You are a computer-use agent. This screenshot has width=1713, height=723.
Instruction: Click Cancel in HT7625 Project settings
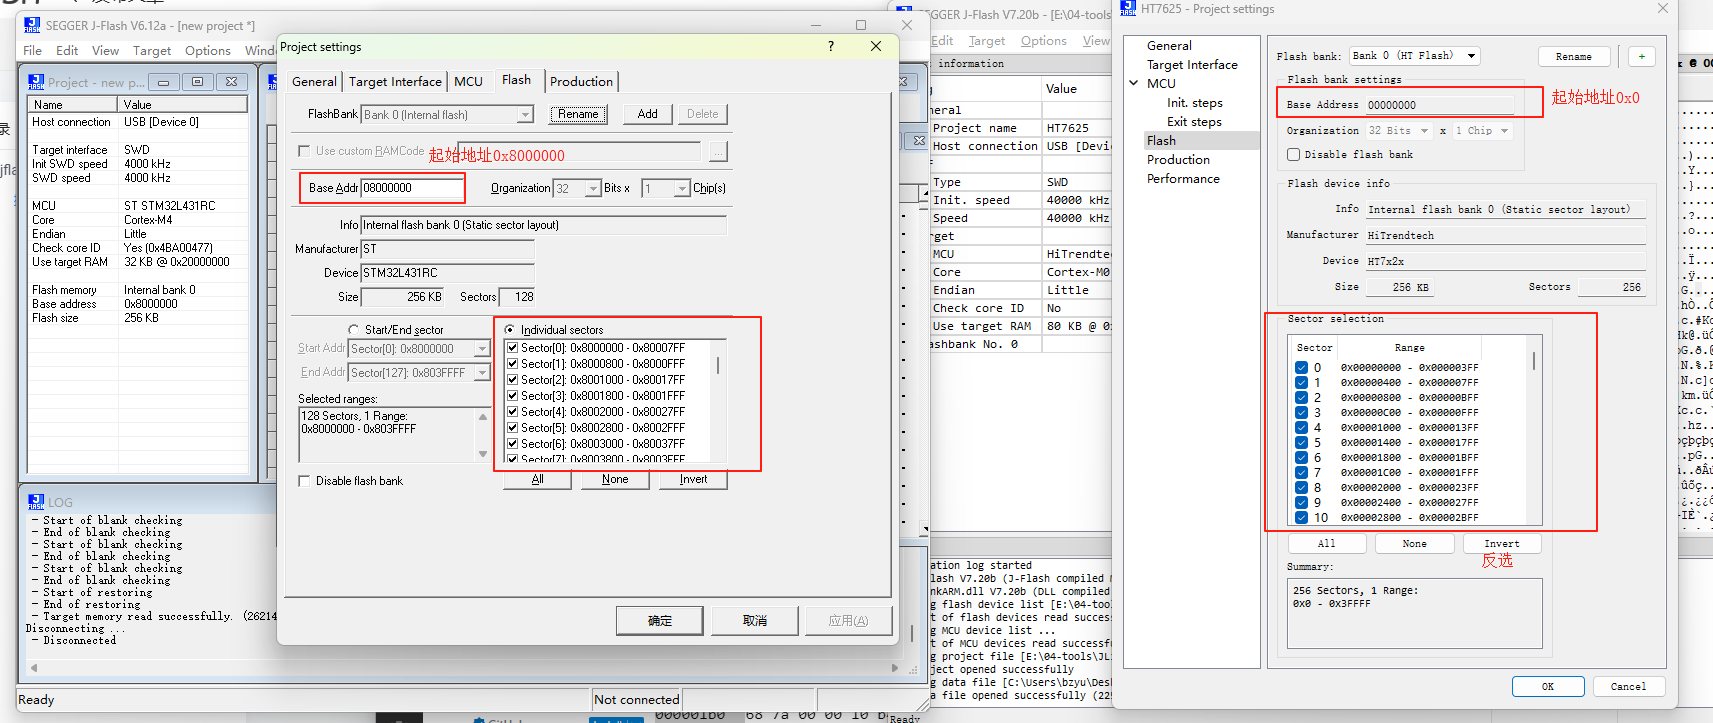point(1628,687)
